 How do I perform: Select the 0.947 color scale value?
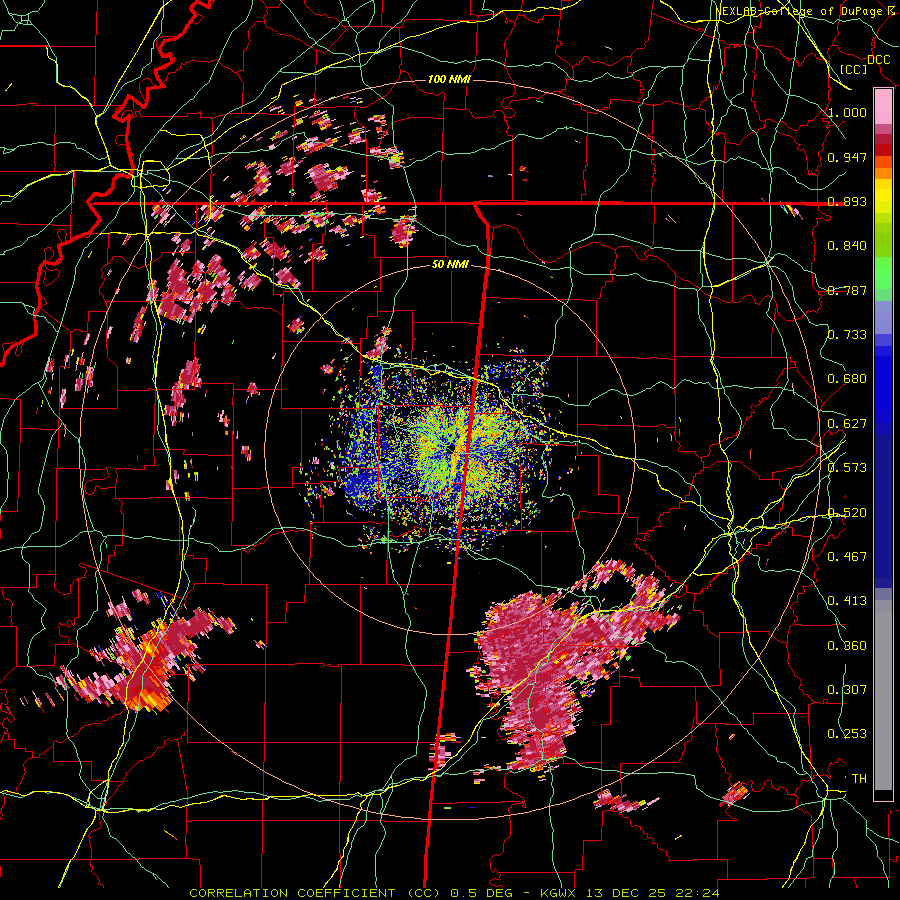(x=847, y=157)
